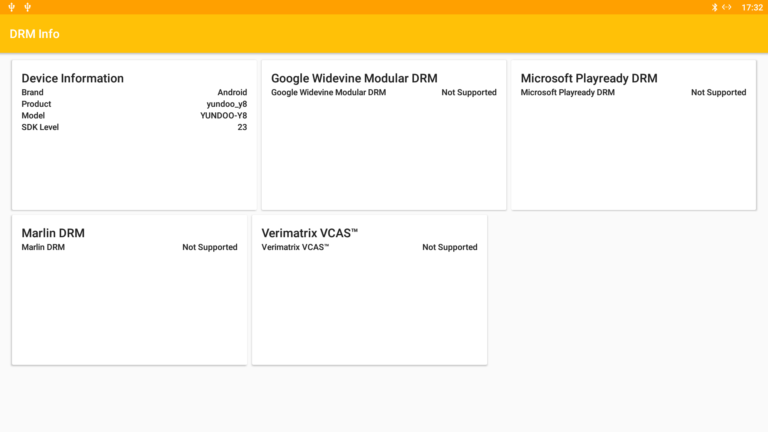The width and height of the screenshot is (768, 432).
Task: Click the Google Widevine Modular DRM row label
Action: pyautogui.click(x=329, y=92)
